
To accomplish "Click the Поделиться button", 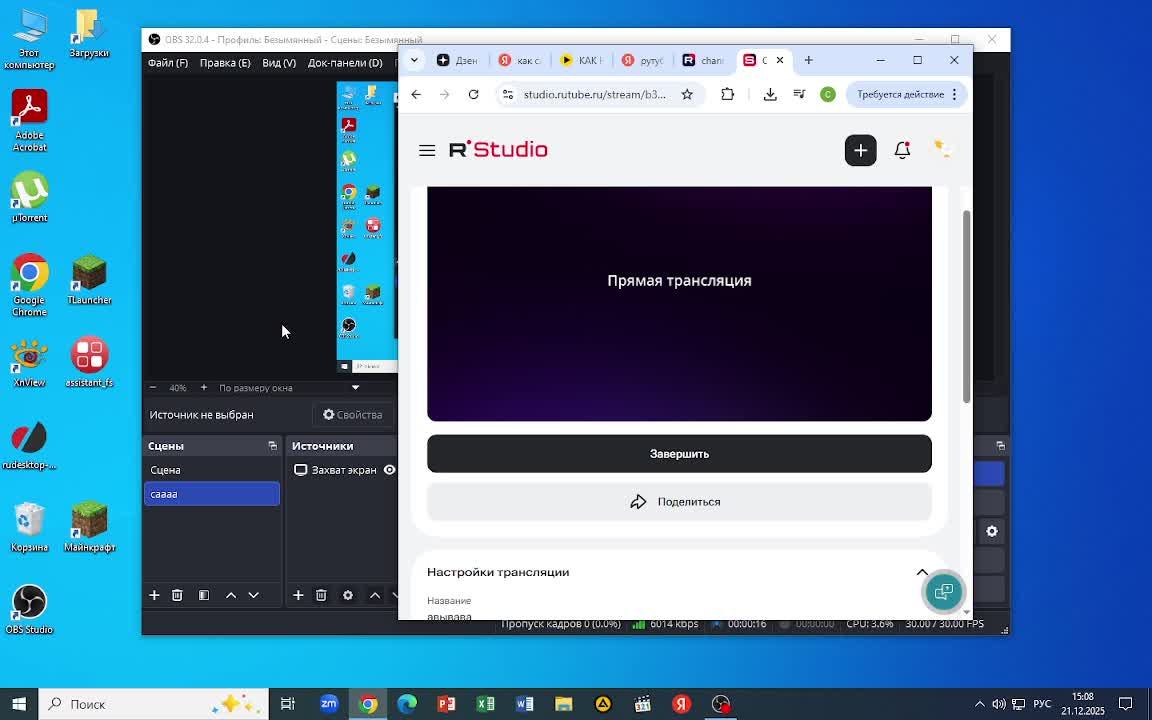I will [679, 502].
